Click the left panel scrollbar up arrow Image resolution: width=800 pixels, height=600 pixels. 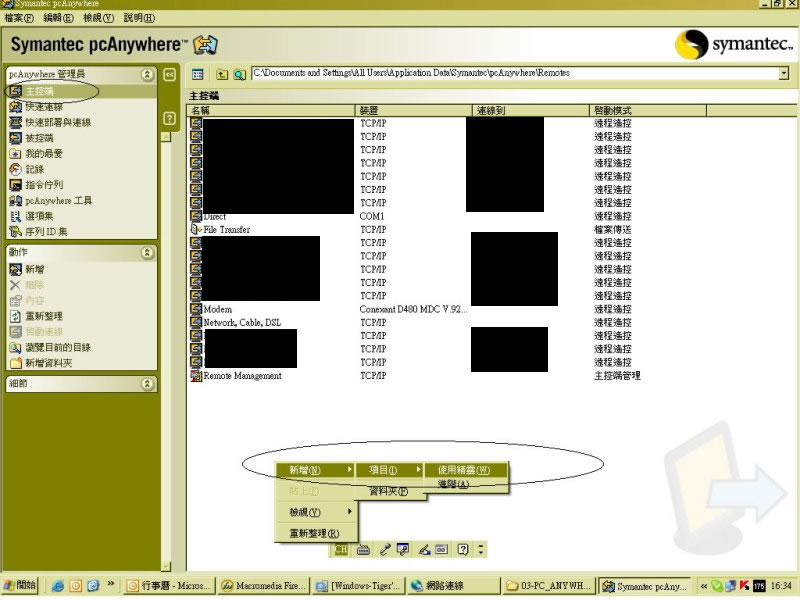click(x=166, y=137)
